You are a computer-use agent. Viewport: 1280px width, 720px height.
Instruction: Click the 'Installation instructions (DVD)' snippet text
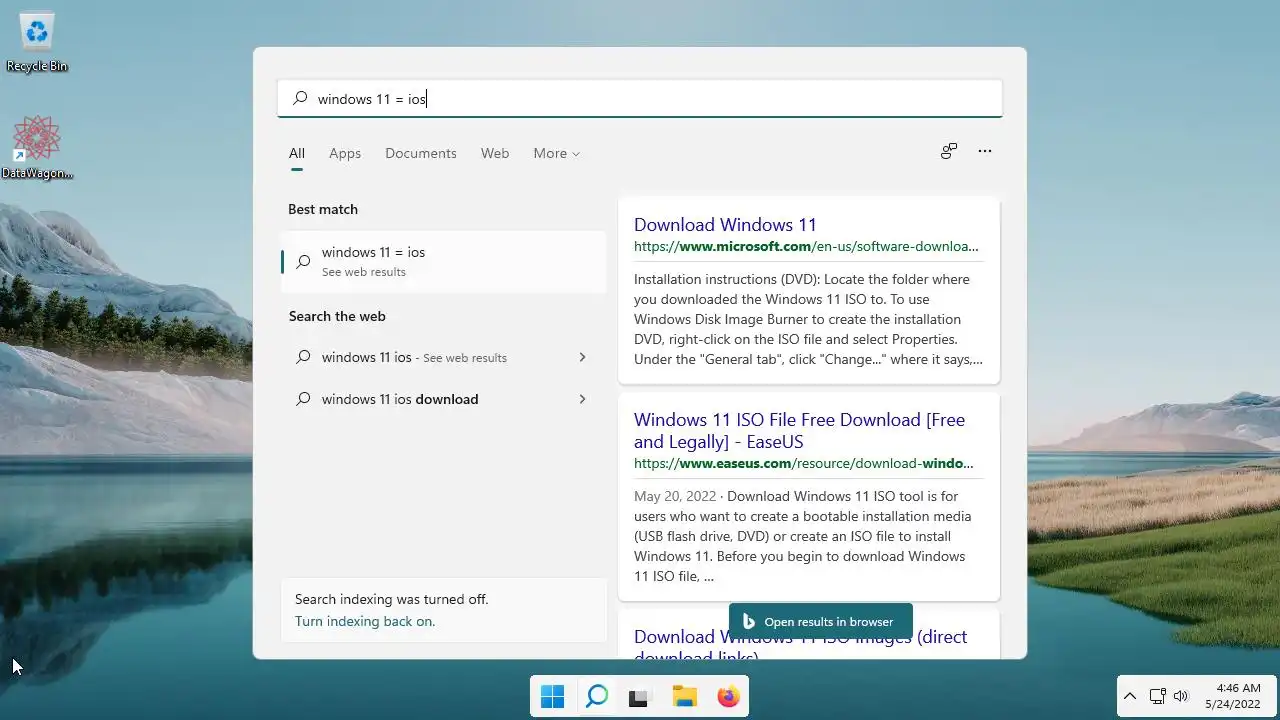point(808,319)
